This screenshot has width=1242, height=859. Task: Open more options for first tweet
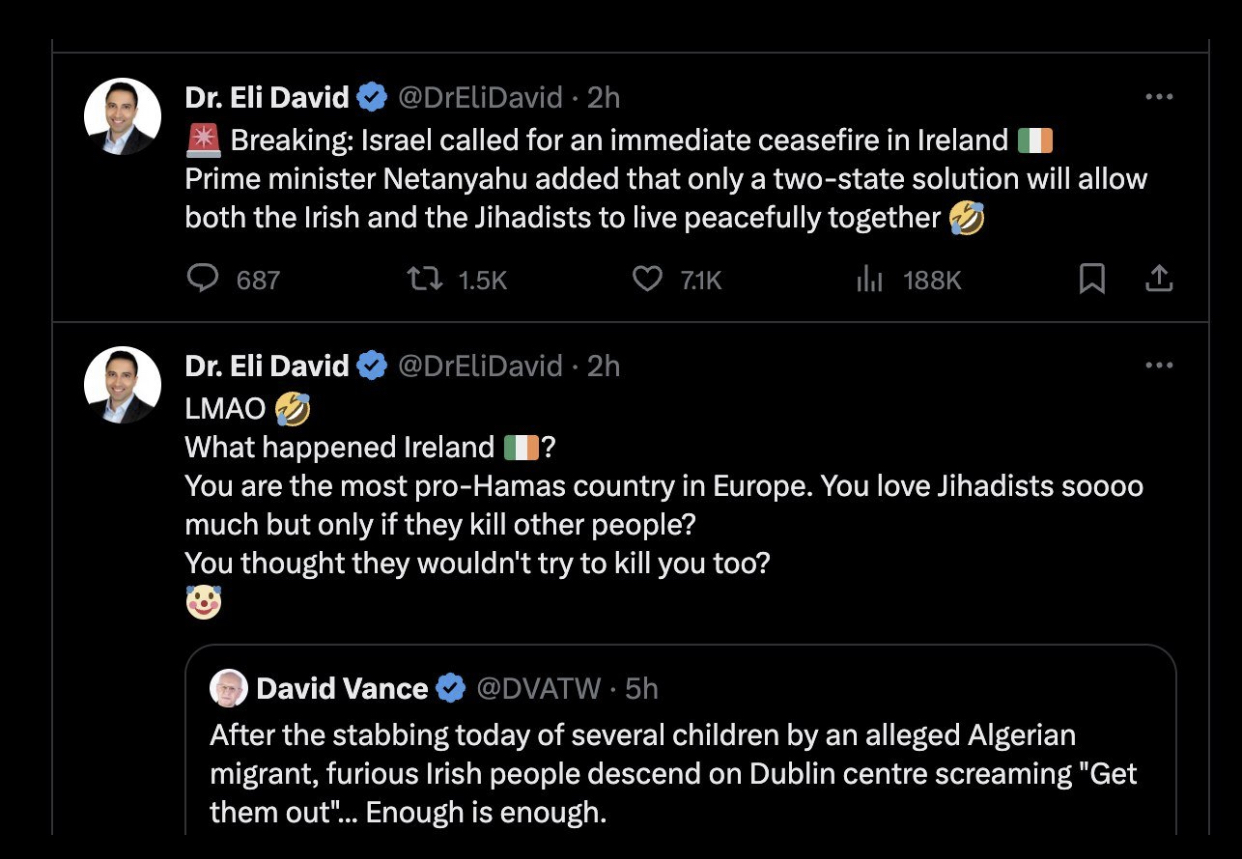point(1158,97)
